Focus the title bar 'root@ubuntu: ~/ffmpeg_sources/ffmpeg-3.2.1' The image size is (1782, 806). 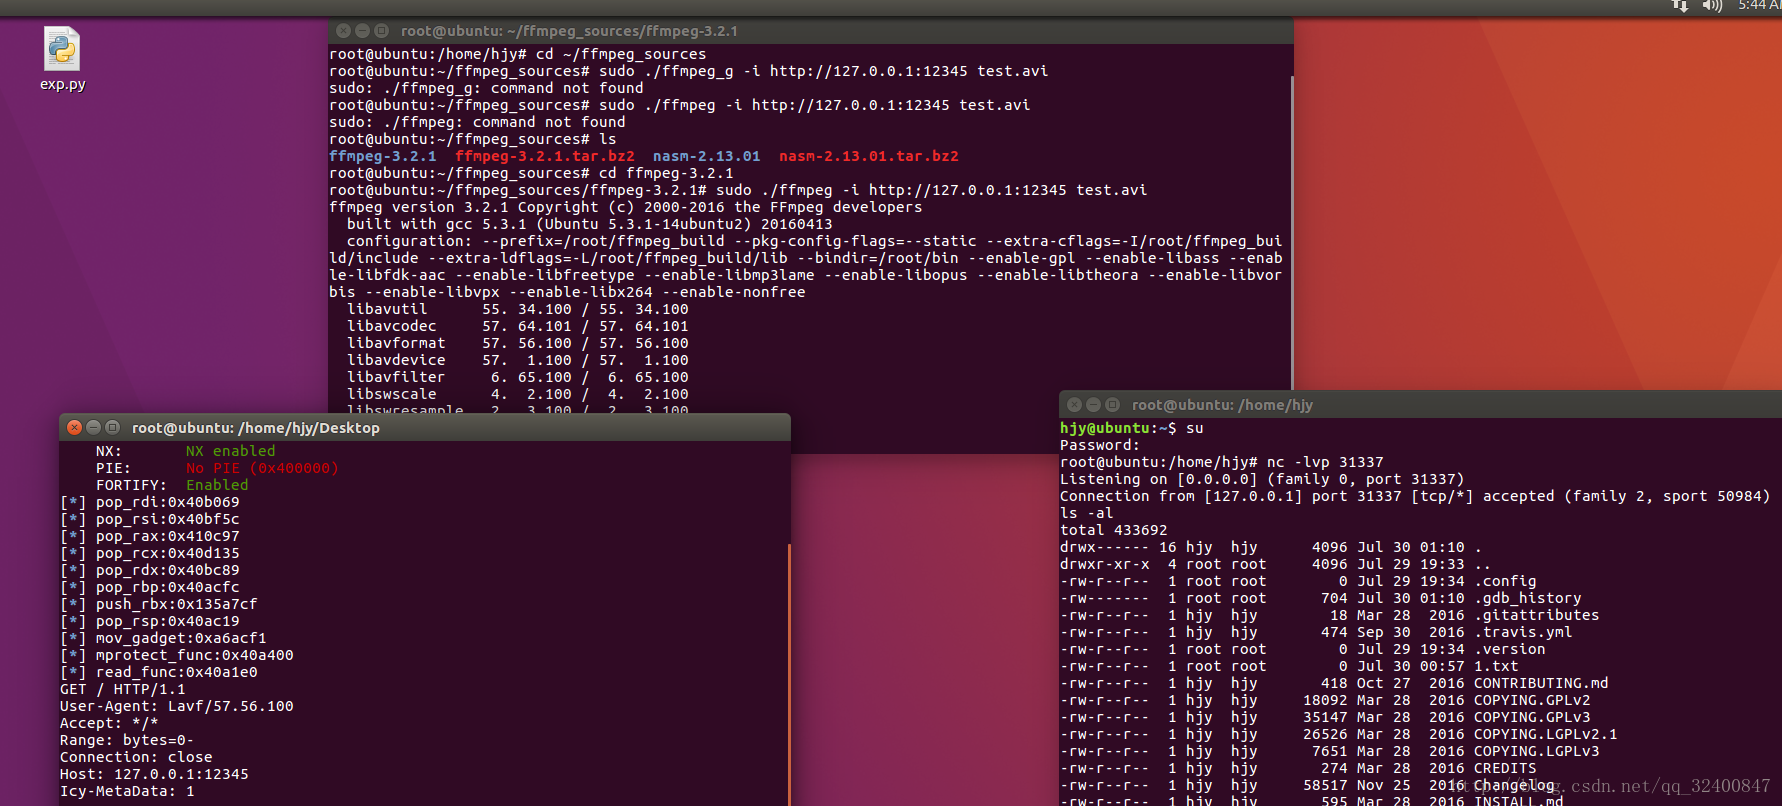(811, 31)
